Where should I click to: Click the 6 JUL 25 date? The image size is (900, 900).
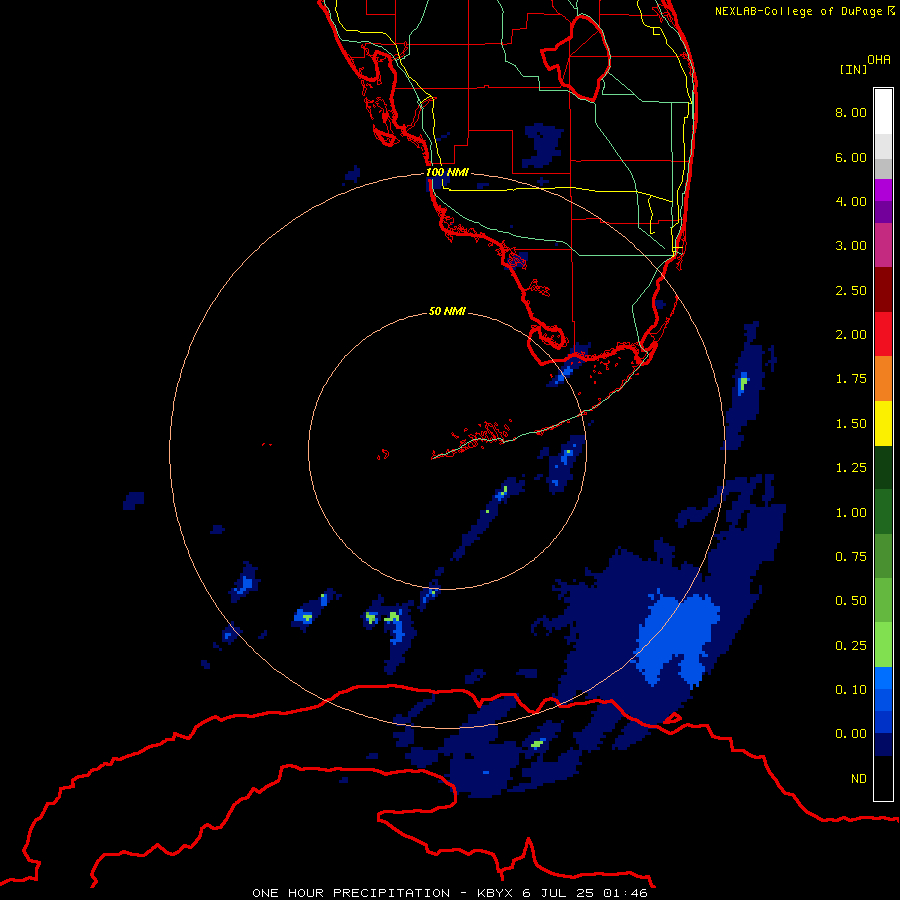point(558,893)
